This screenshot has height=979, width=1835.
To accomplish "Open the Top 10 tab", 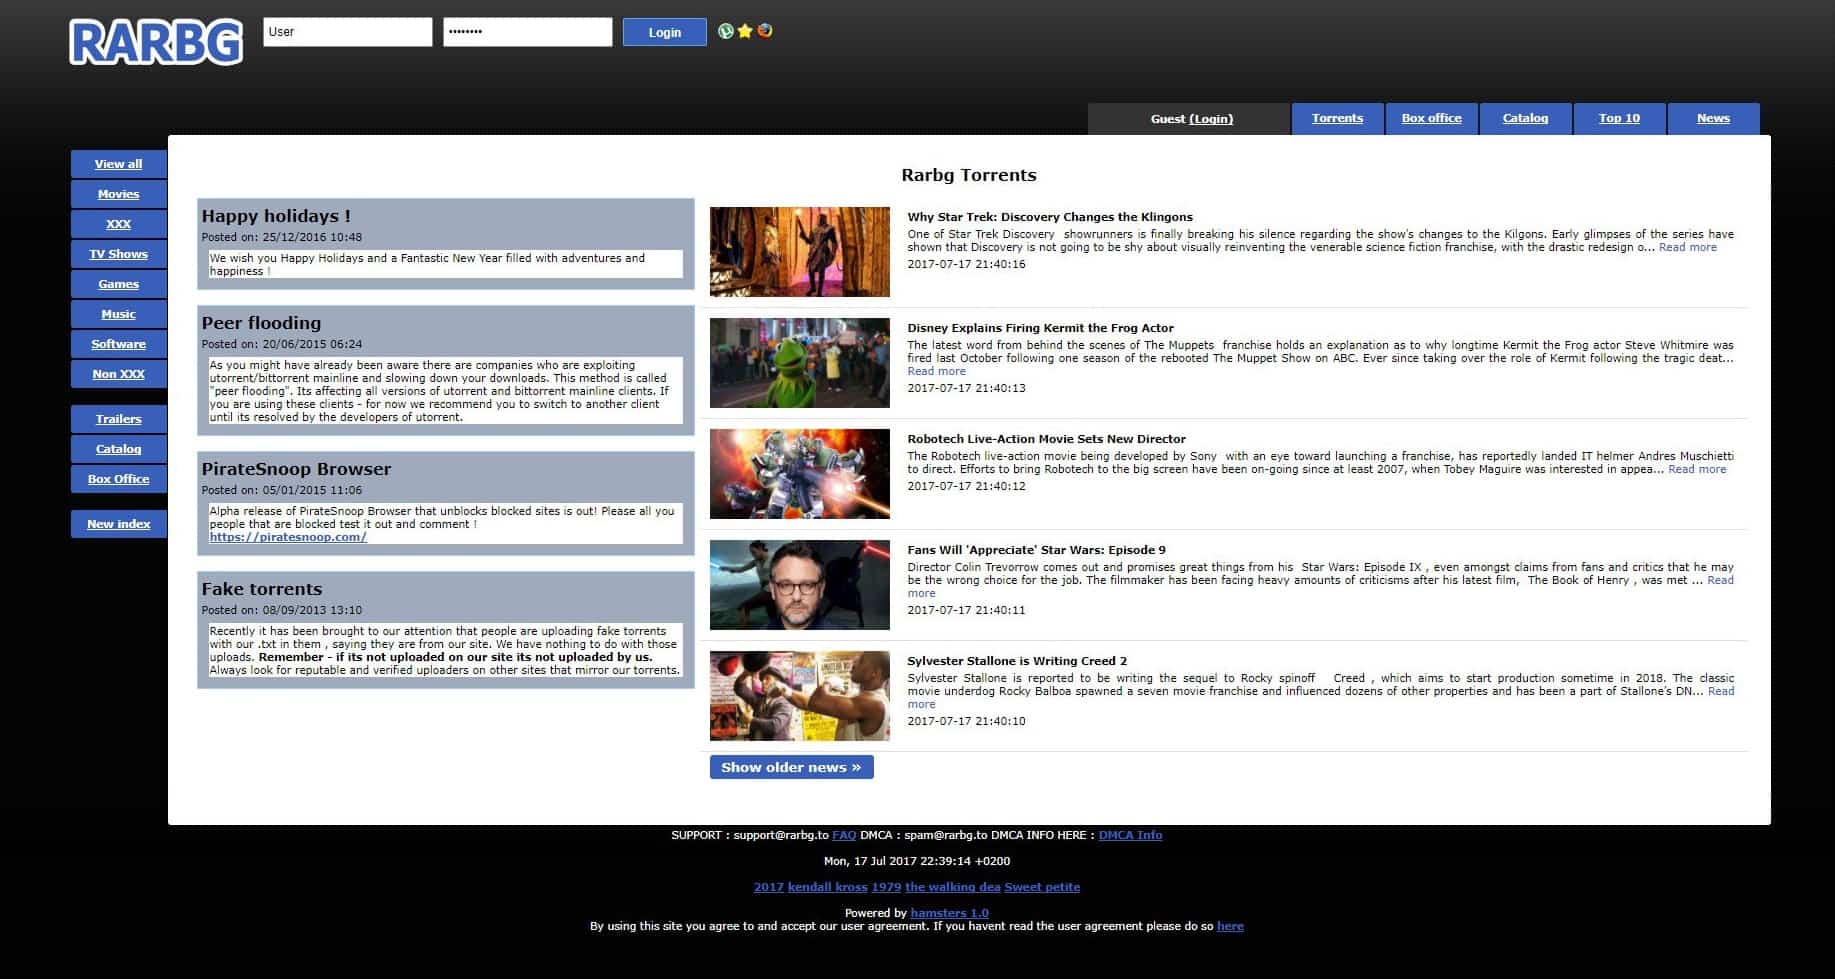I will pos(1619,118).
